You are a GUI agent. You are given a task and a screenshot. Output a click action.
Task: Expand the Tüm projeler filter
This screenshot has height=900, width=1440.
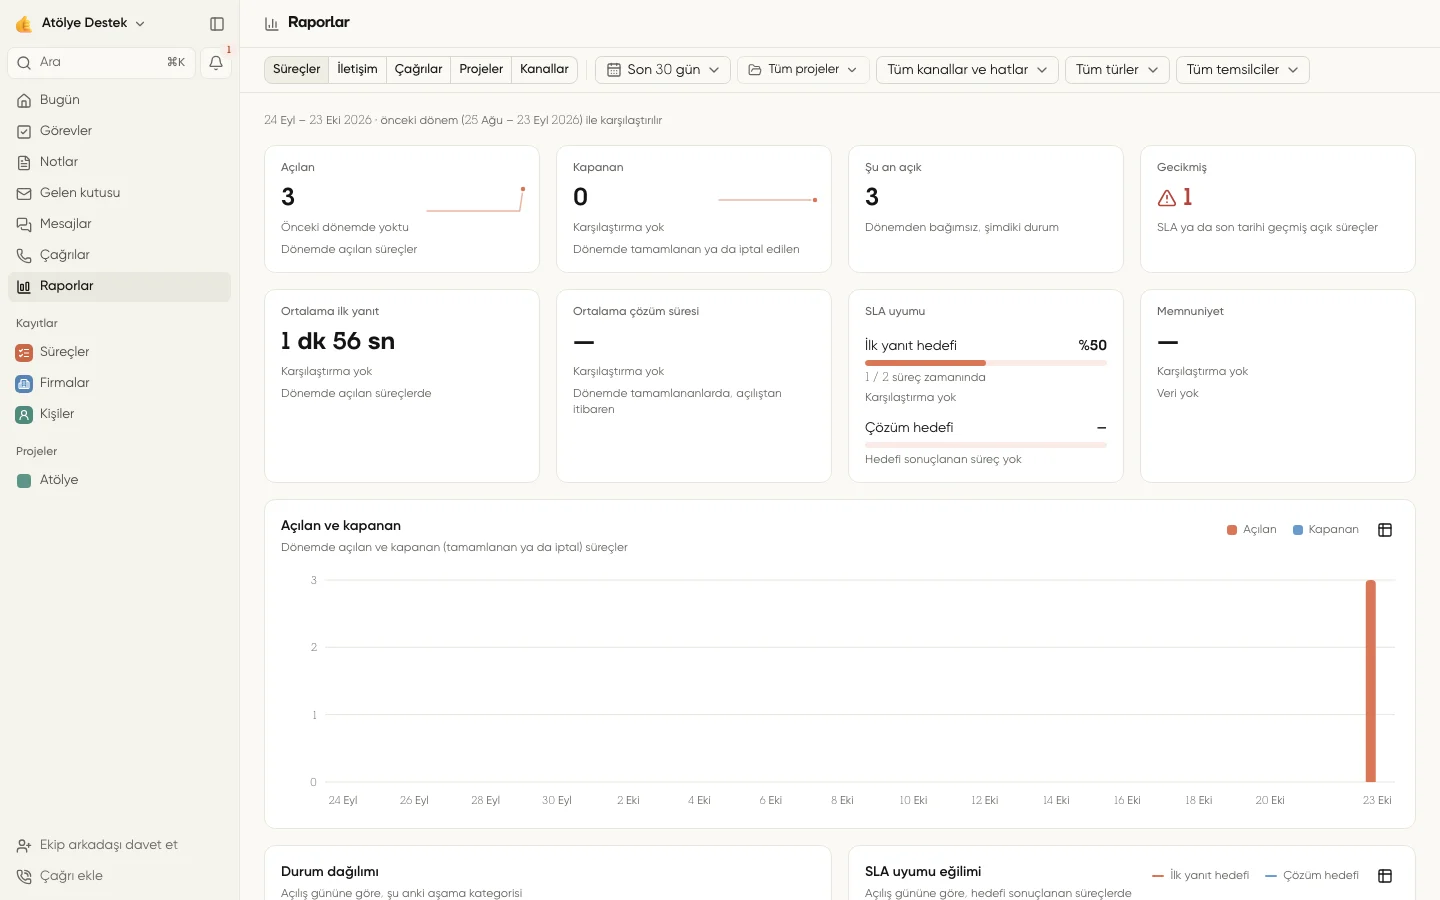[803, 70]
